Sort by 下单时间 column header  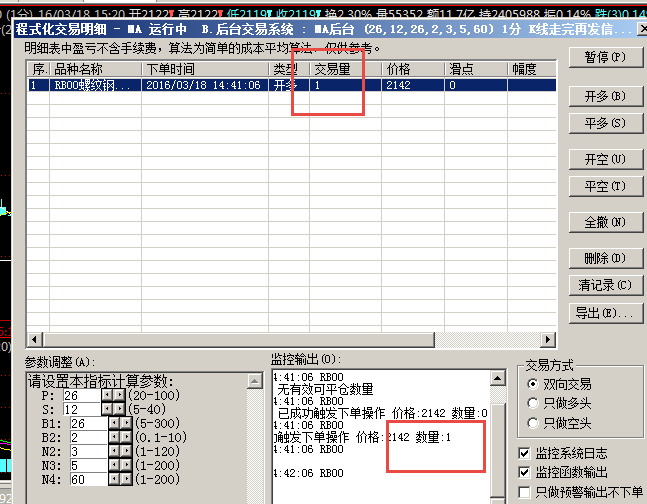point(205,69)
